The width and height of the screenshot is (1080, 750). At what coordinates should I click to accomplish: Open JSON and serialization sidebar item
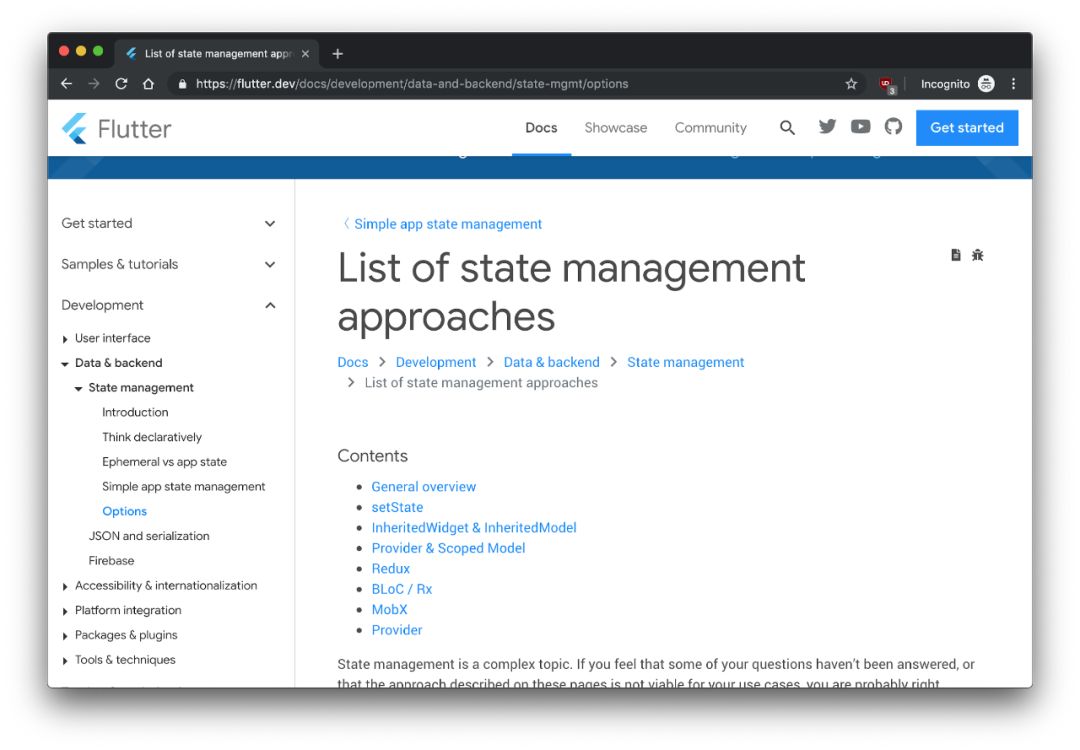point(149,536)
